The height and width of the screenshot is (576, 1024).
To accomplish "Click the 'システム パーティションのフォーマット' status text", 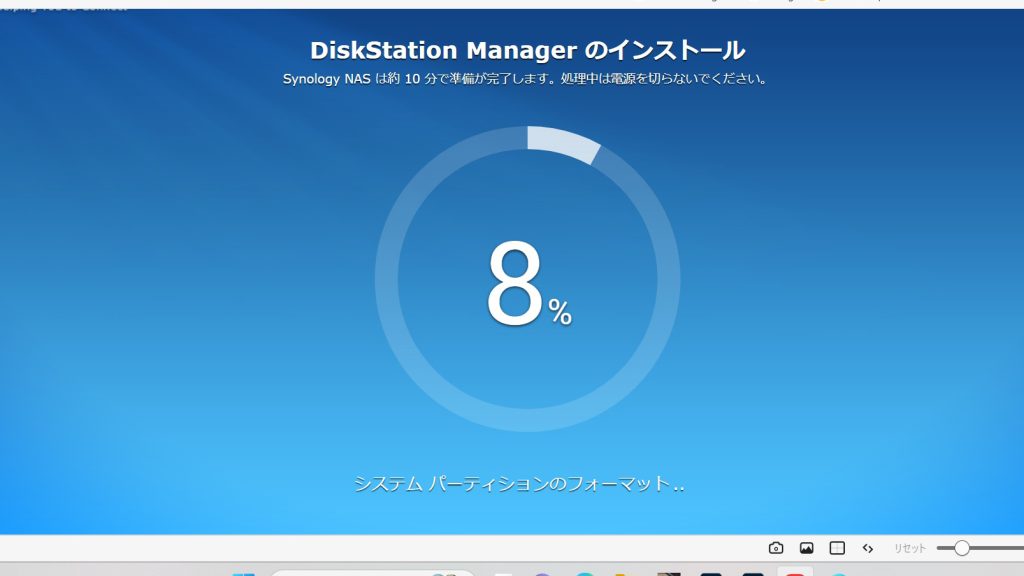I will click(519, 484).
